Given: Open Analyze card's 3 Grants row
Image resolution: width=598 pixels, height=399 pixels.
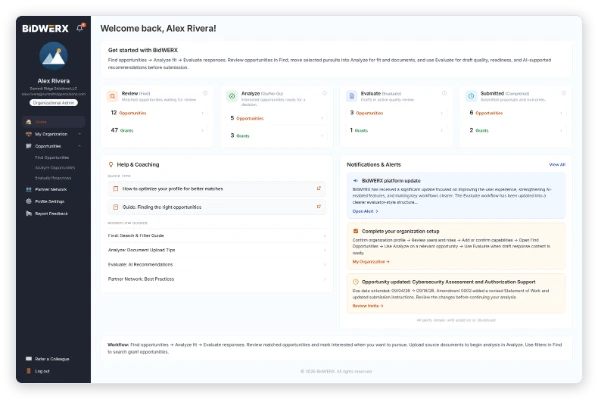Looking at the screenshot, I should coord(277,136).
